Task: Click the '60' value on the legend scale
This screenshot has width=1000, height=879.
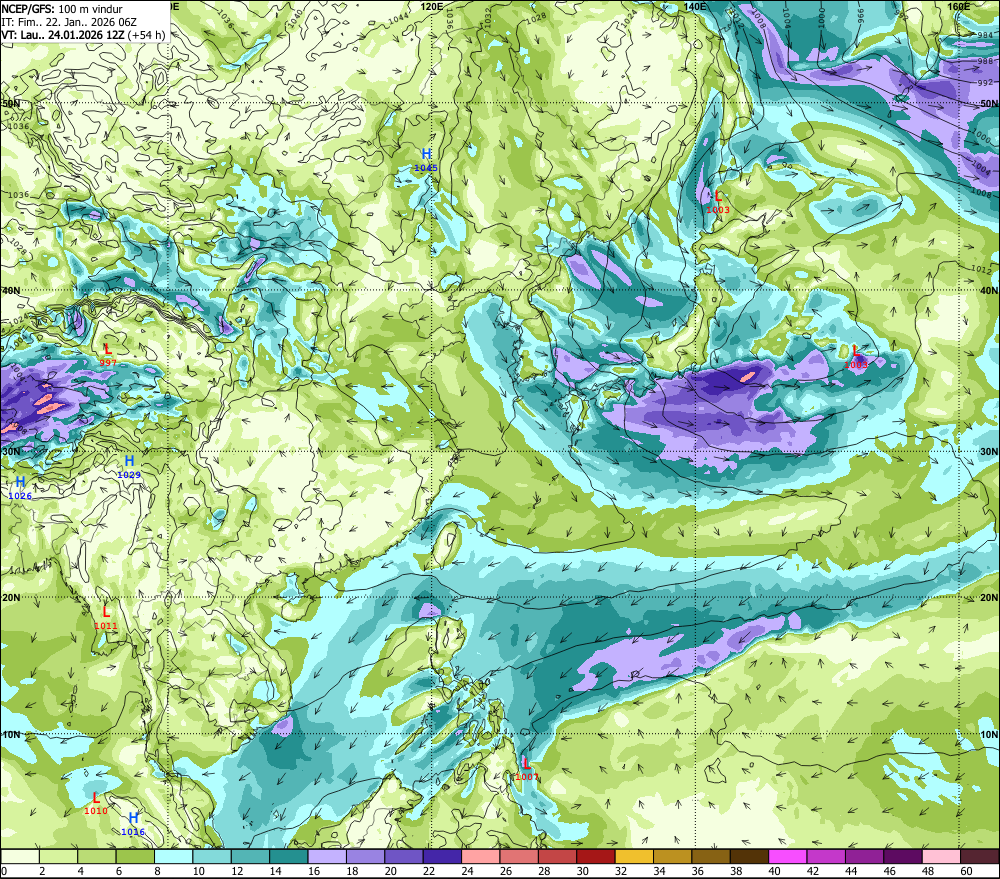Action: 966,871
